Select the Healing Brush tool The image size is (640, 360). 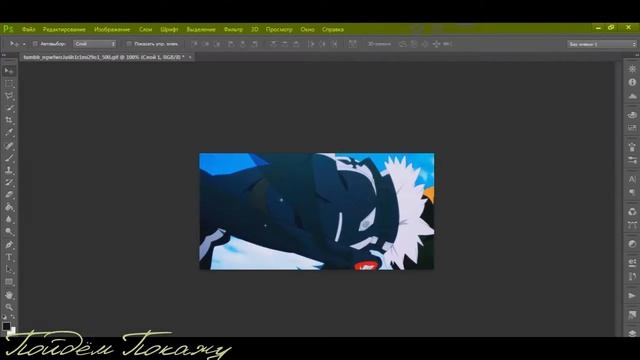pyautogui.click(x=9, y=146)
